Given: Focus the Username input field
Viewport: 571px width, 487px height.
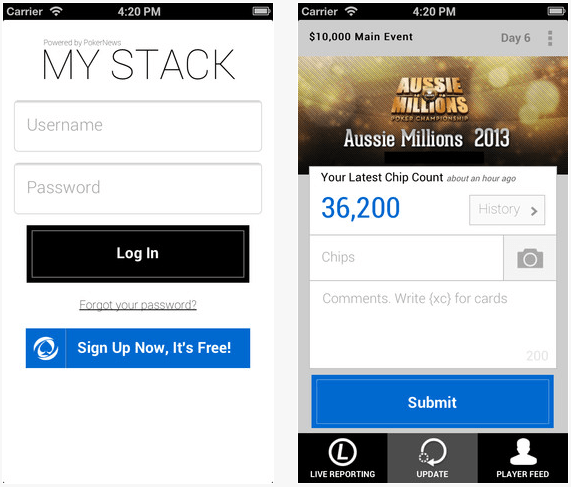Looking at the screenshot, I should [138, 126].
